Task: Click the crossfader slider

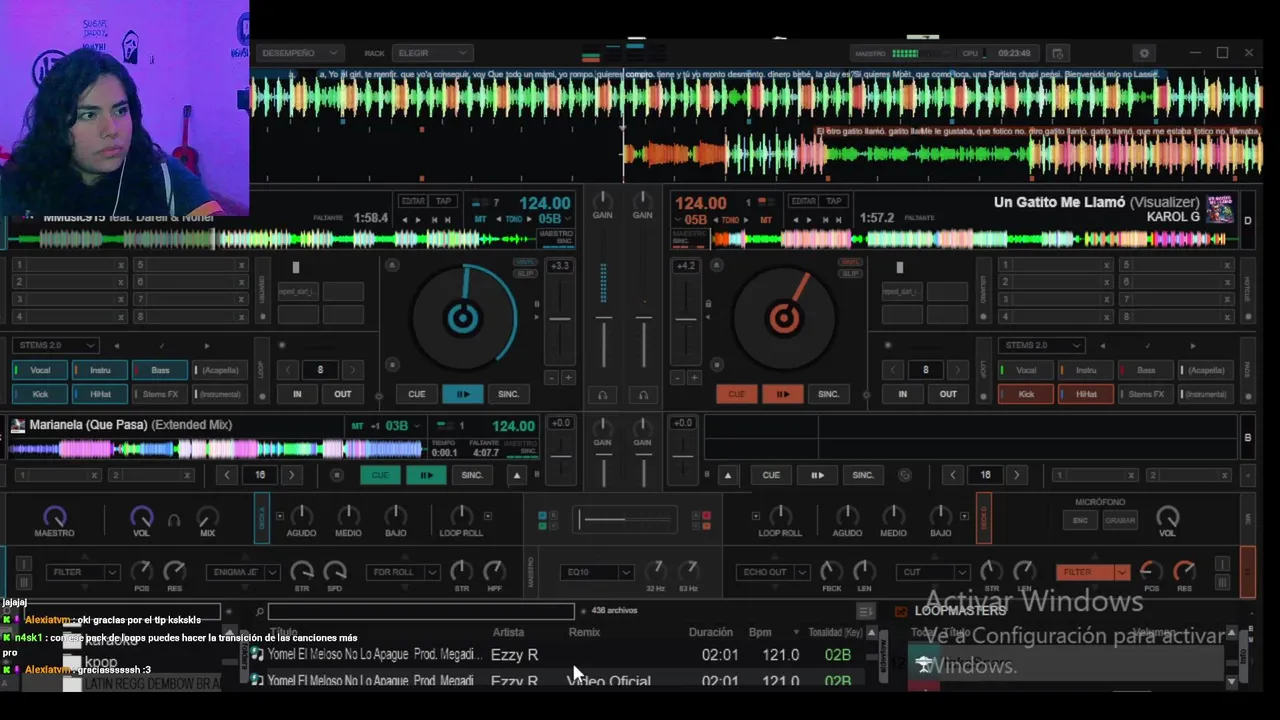Action: pos(627,519)
